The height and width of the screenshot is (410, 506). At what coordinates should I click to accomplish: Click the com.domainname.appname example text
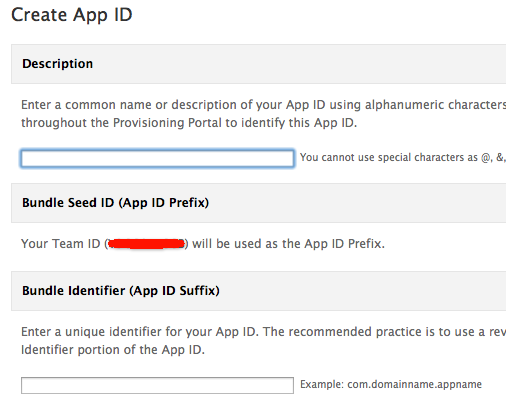tap(414, 385)
